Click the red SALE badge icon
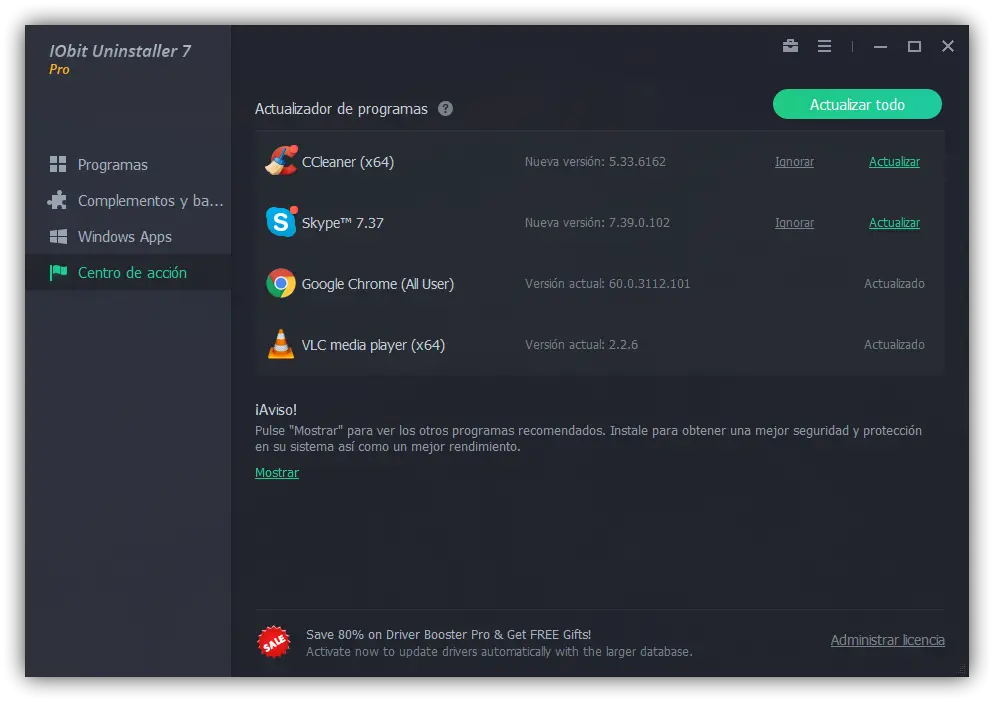Image resolution: width=994 pixels, height=702 pixels. pyautogui.click(x=274, y=642)
